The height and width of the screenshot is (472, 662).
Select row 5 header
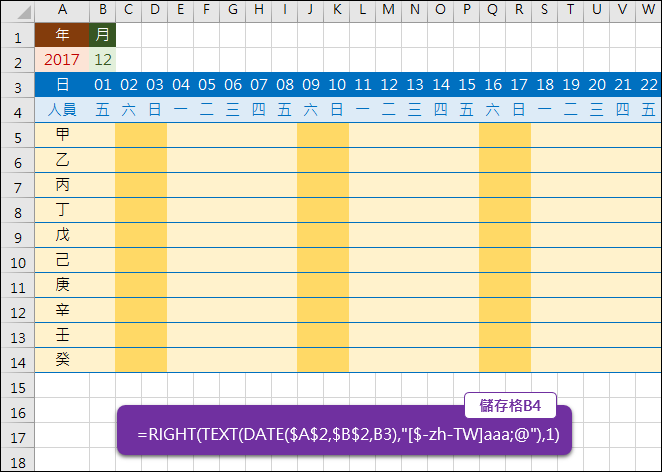[18, 135]
